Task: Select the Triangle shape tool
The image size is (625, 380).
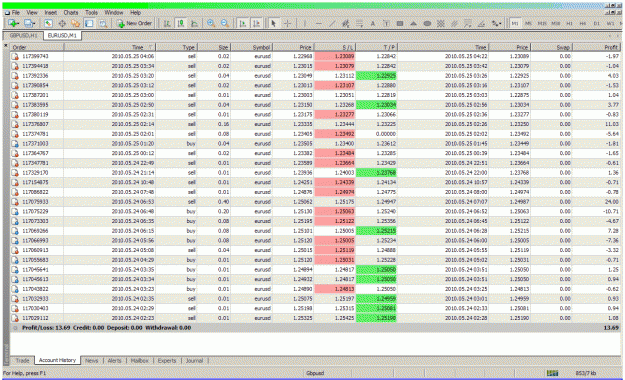Action: click(x=413, y=24)
